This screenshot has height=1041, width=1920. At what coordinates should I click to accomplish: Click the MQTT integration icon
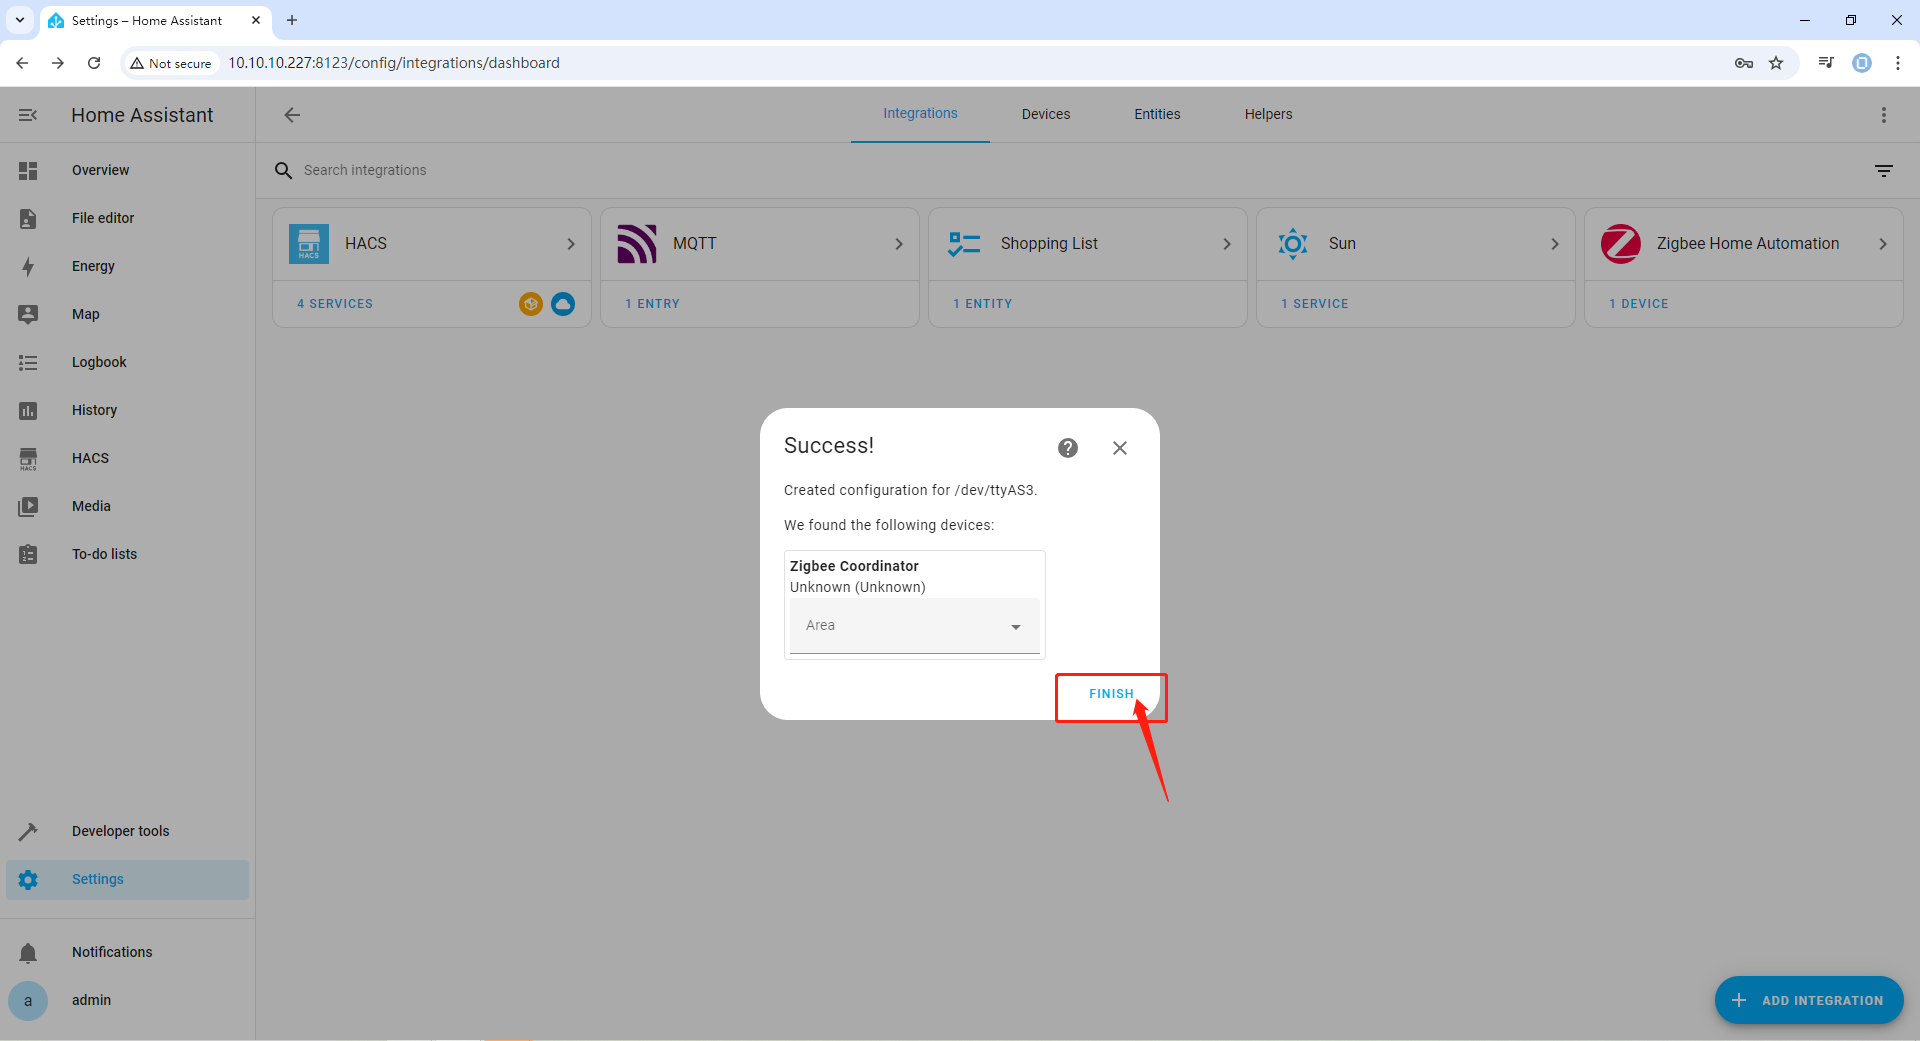[x=637, y=244]
